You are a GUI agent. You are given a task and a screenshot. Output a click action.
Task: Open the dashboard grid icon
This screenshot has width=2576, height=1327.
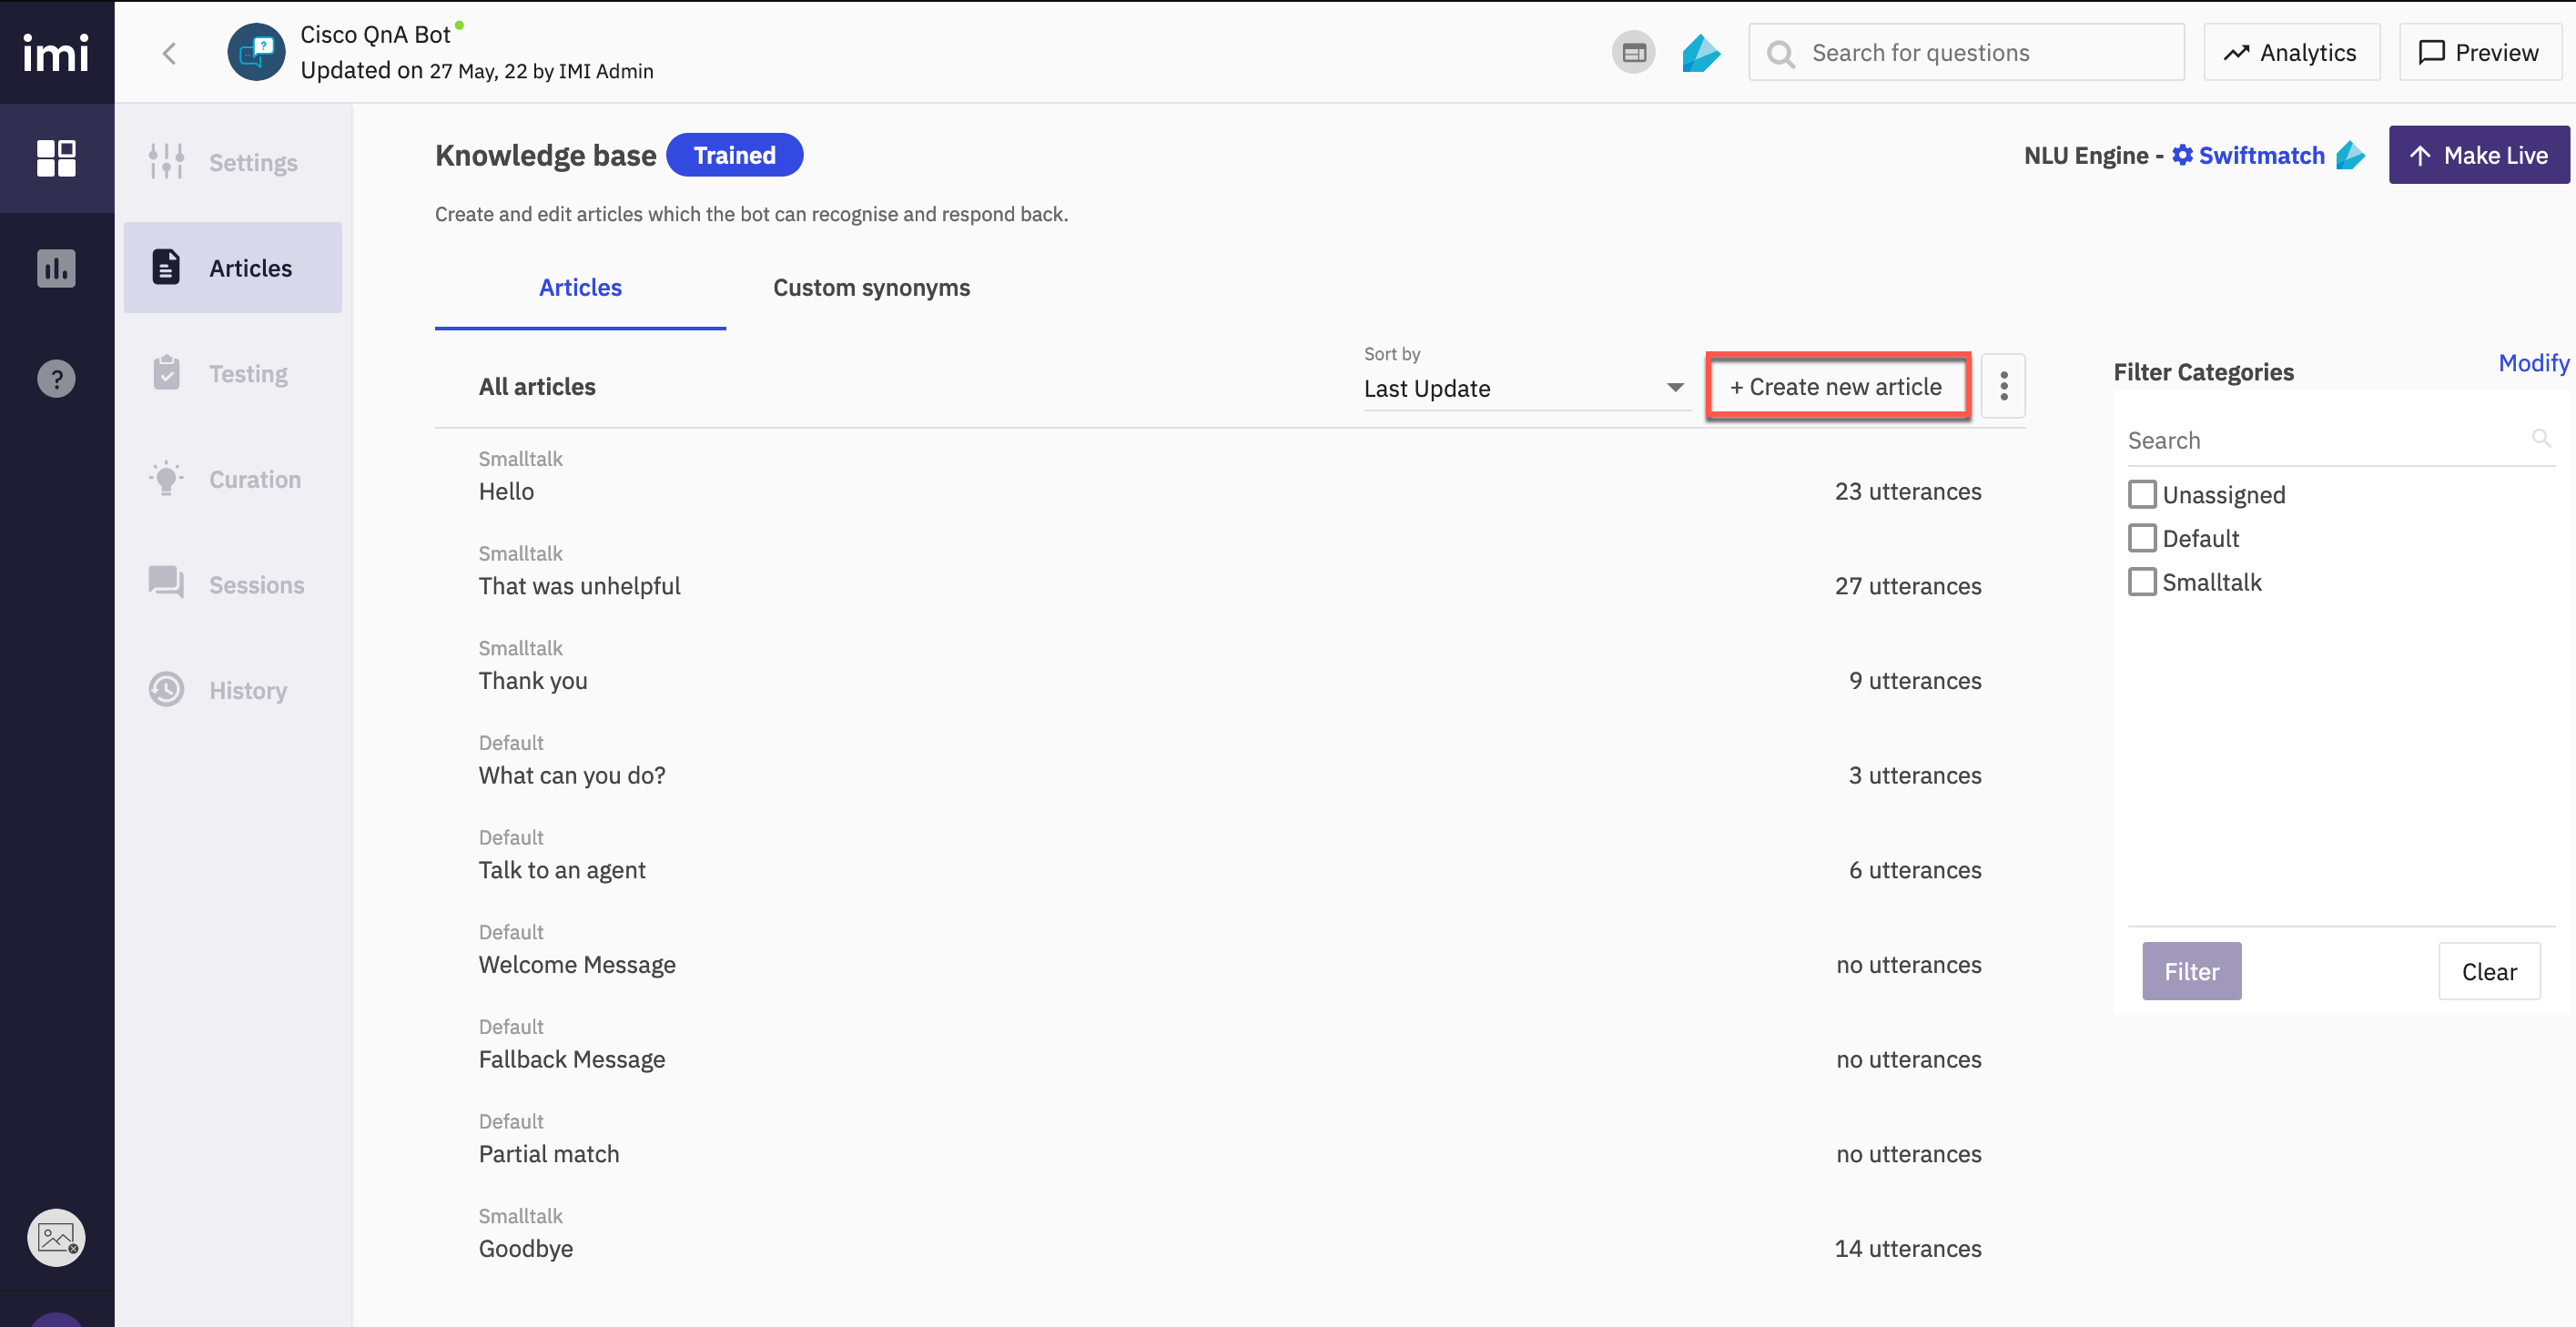pyautogui.click(x=56, y=158)
